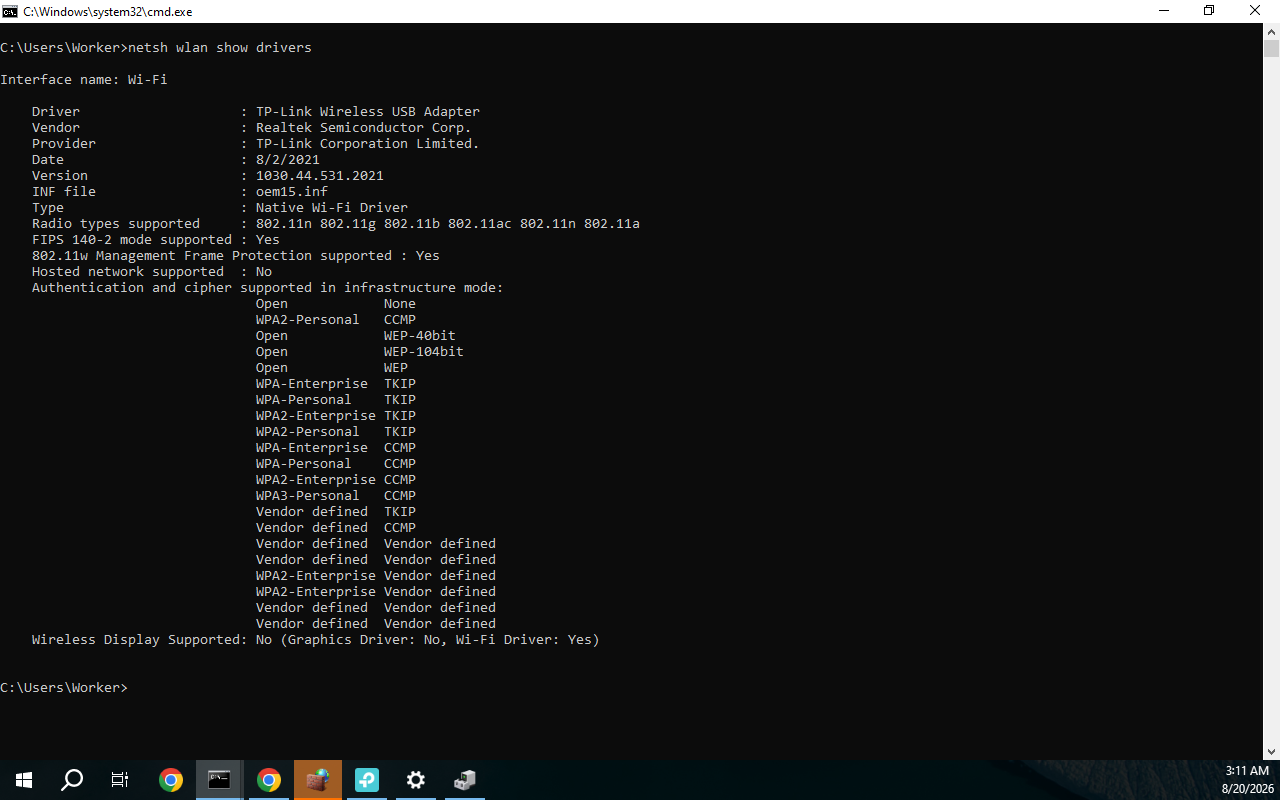
Task: Click the scrollbar up arrow
Action: click(1271, 32)
